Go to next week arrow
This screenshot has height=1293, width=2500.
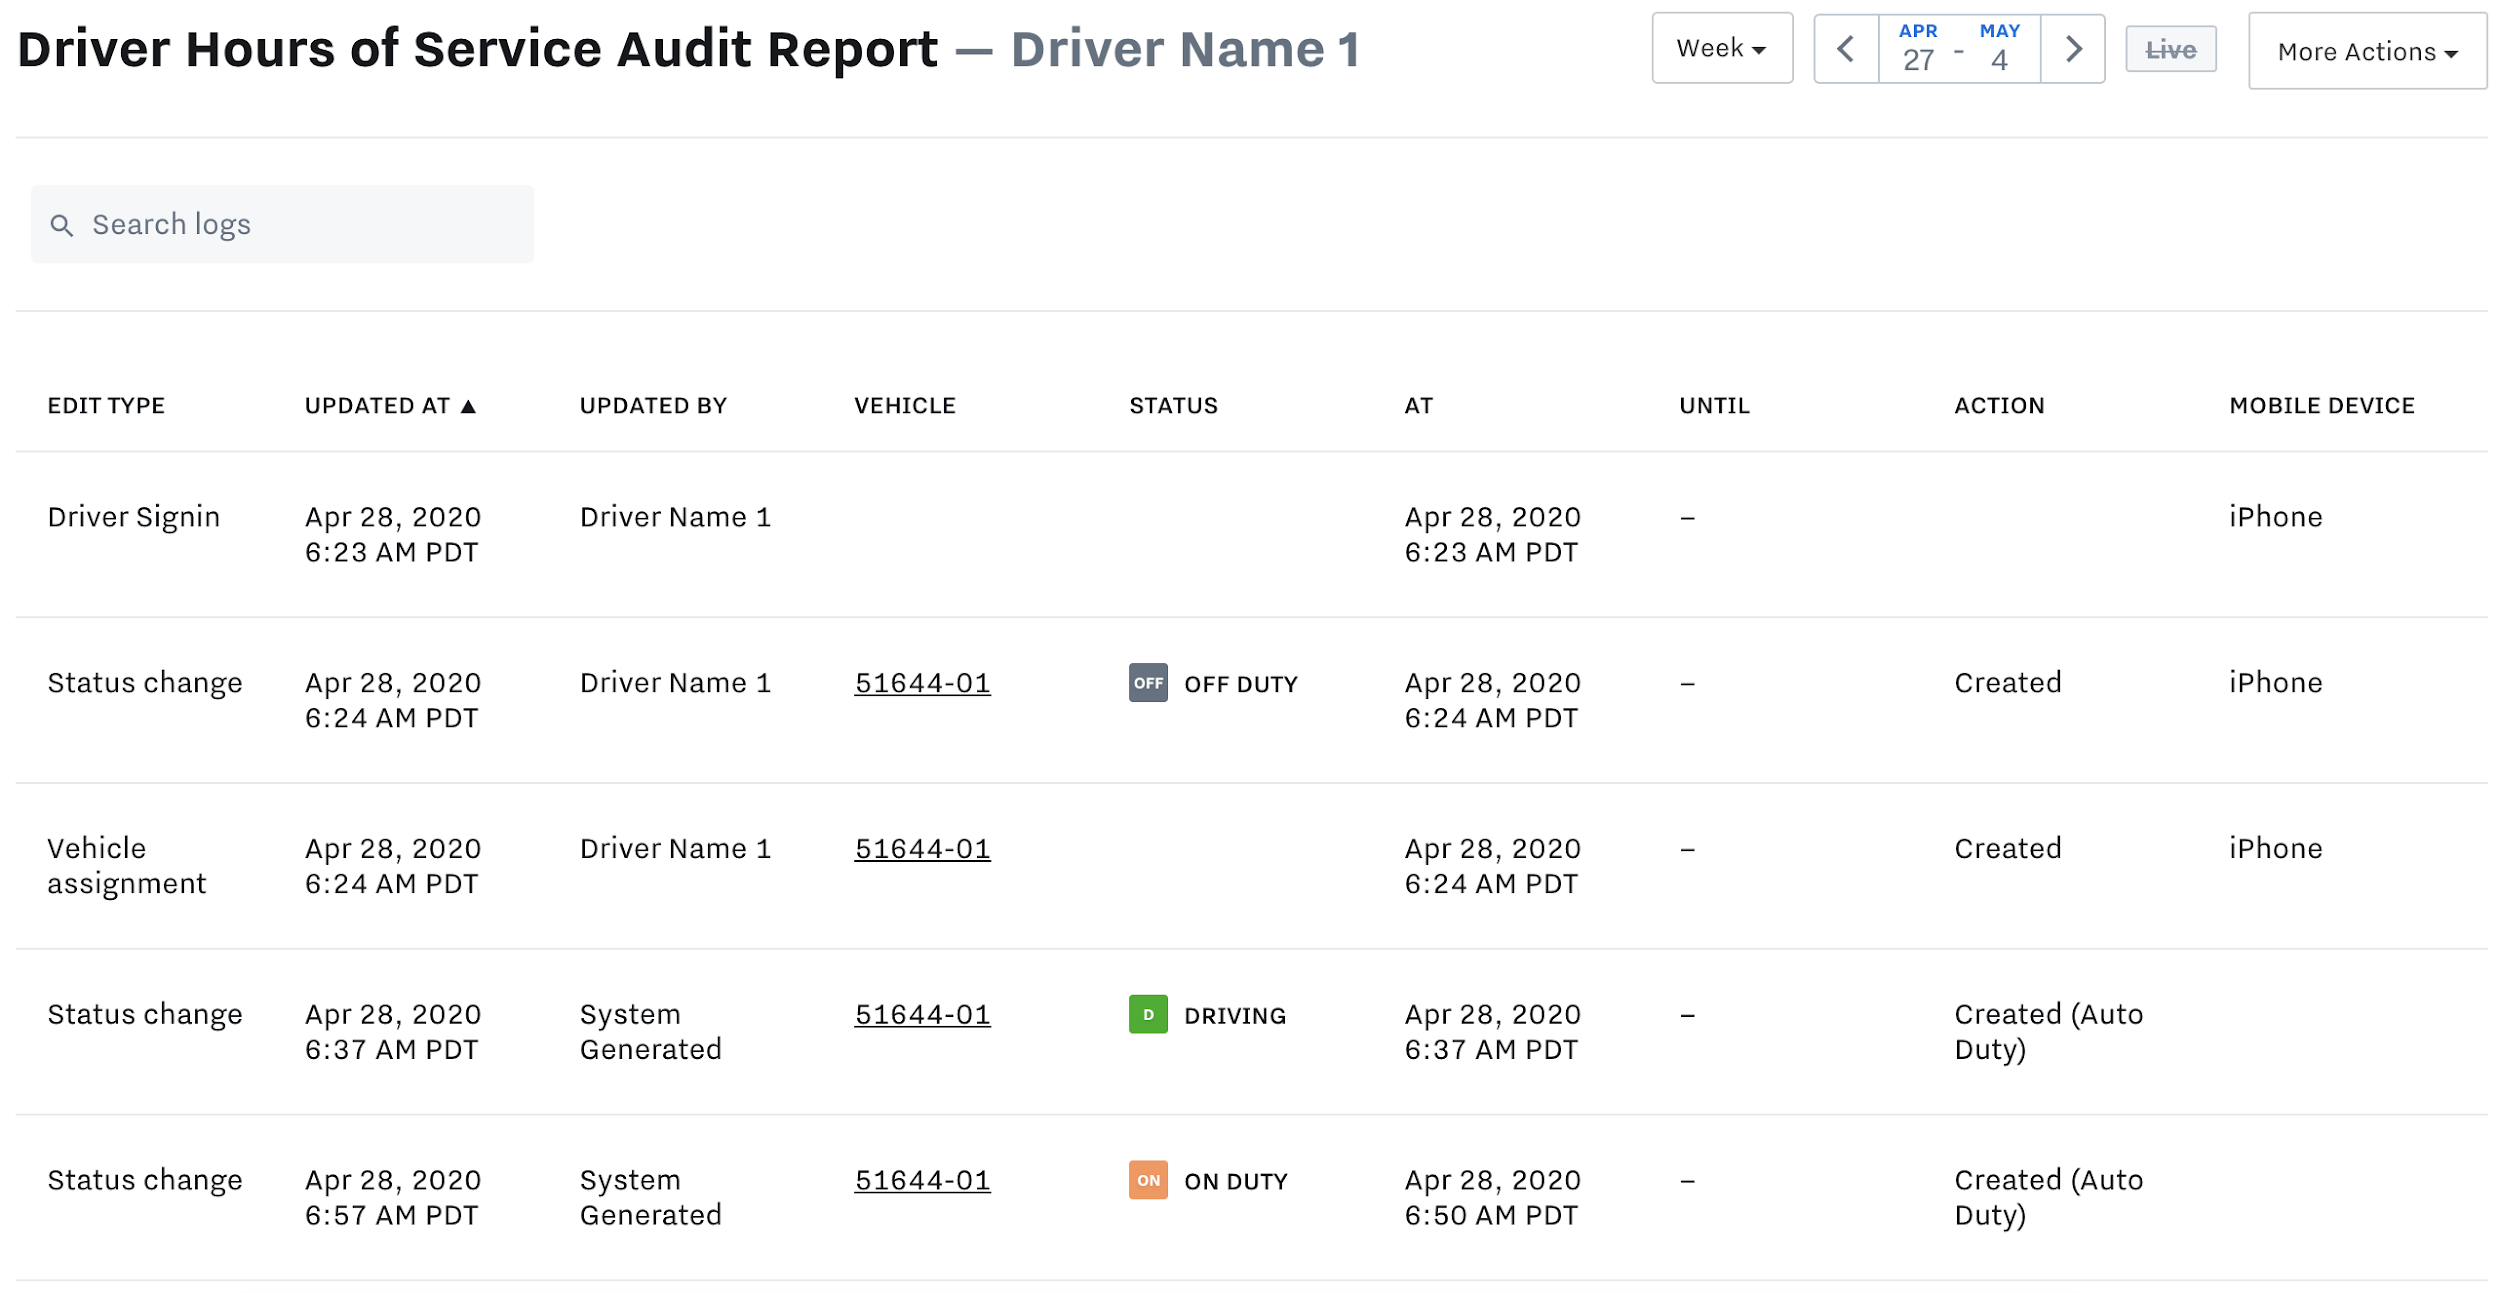2072,49
